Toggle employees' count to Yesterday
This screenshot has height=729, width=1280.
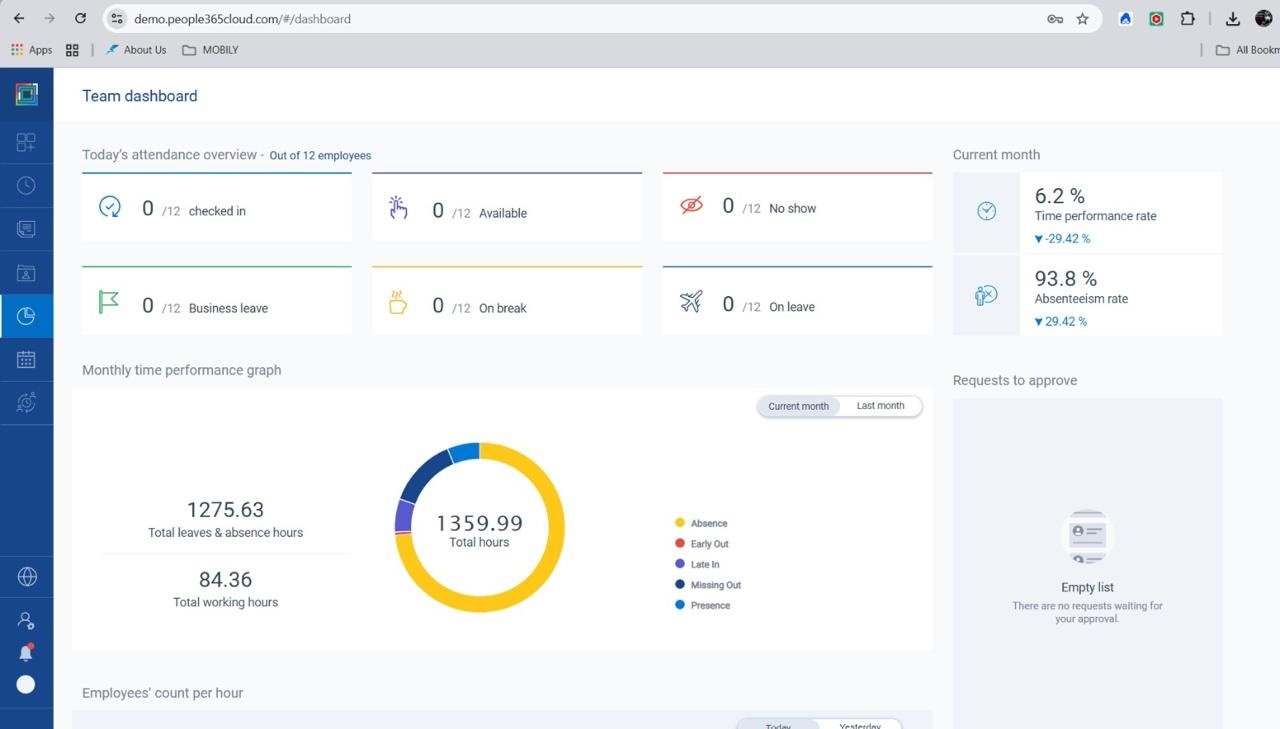(860, 725)
